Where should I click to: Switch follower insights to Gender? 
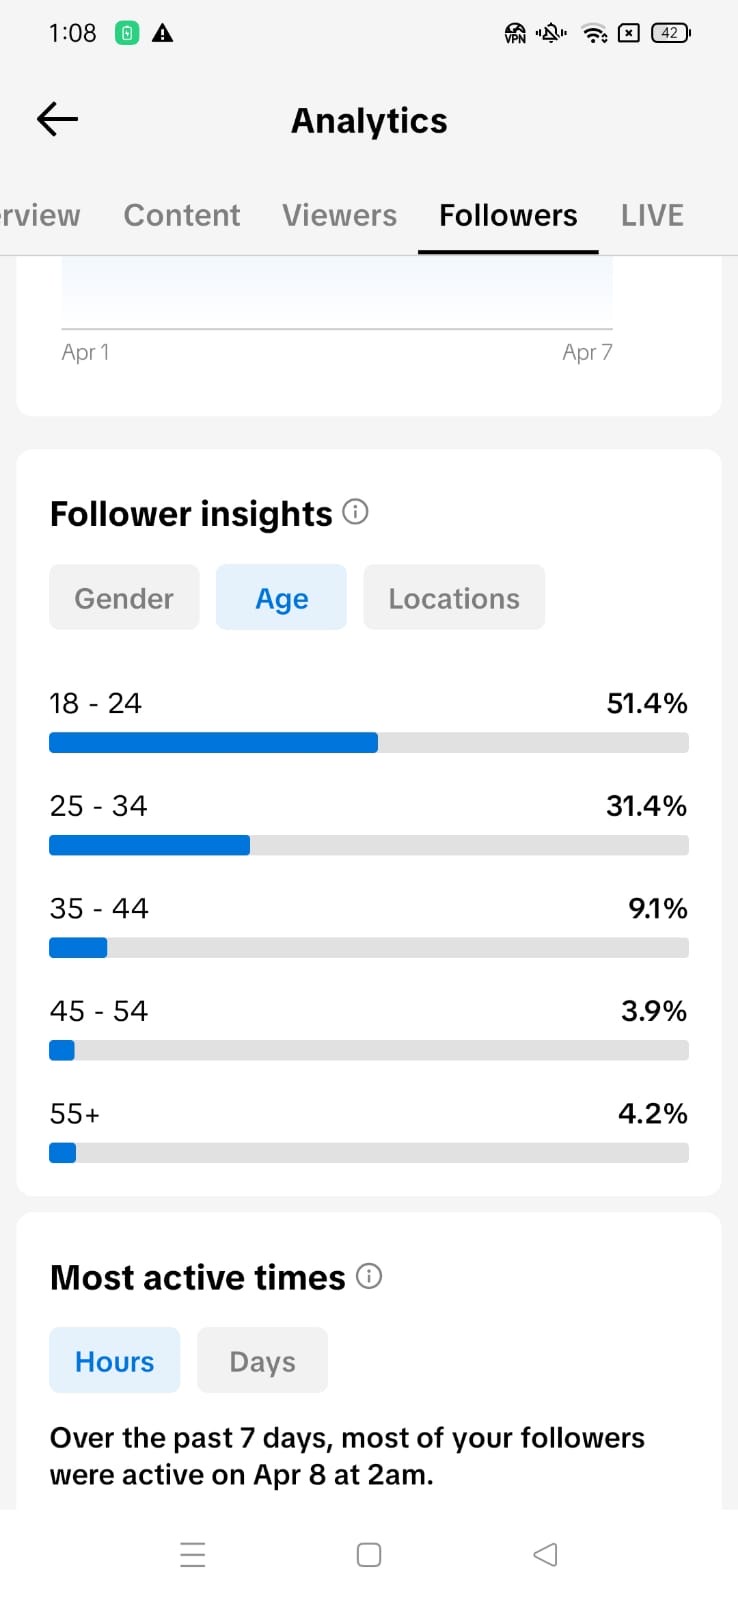(x=124, y=598)
